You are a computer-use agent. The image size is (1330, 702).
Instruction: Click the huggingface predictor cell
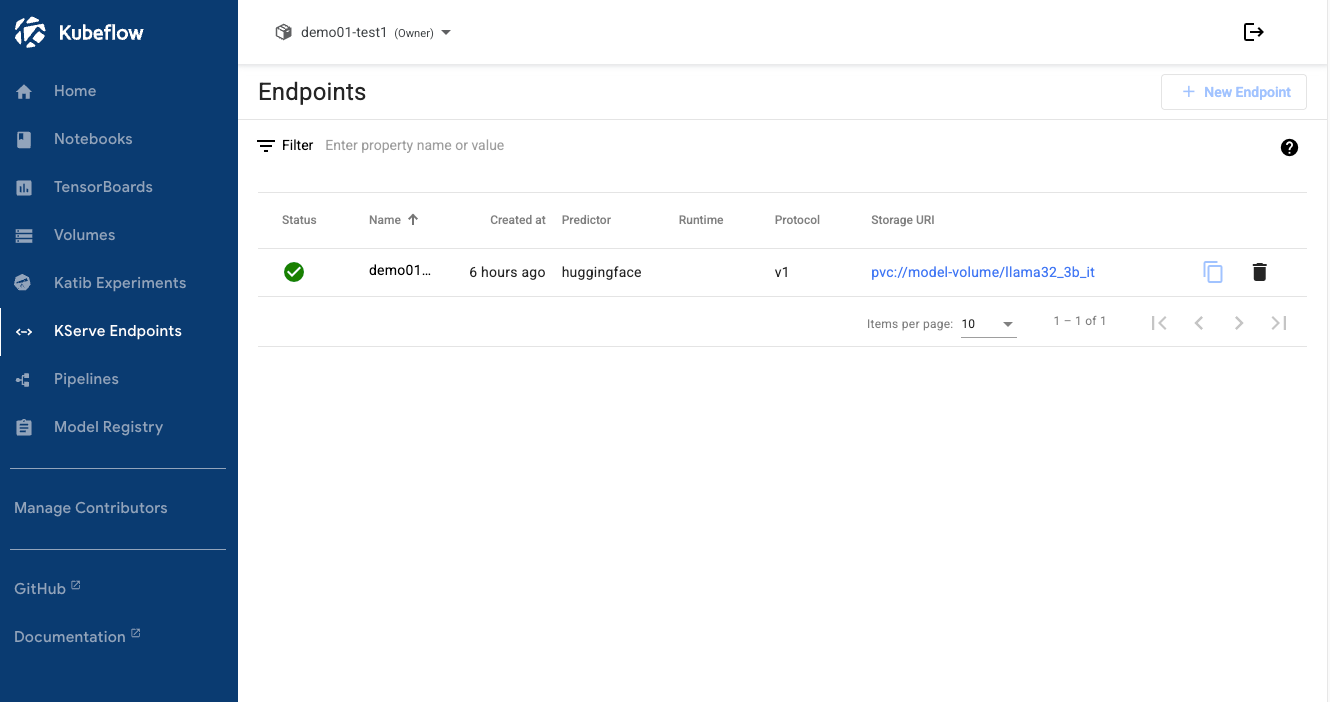click(x=602, y=272)
